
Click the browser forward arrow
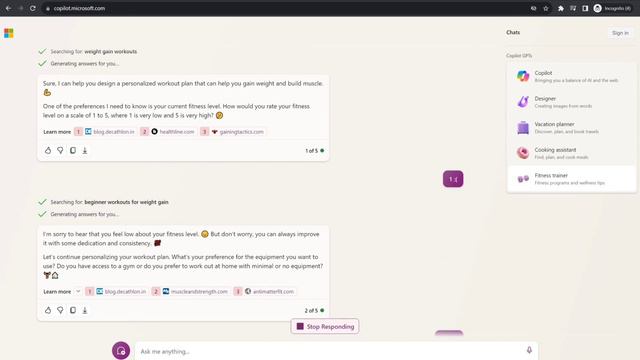pos(21,8)
